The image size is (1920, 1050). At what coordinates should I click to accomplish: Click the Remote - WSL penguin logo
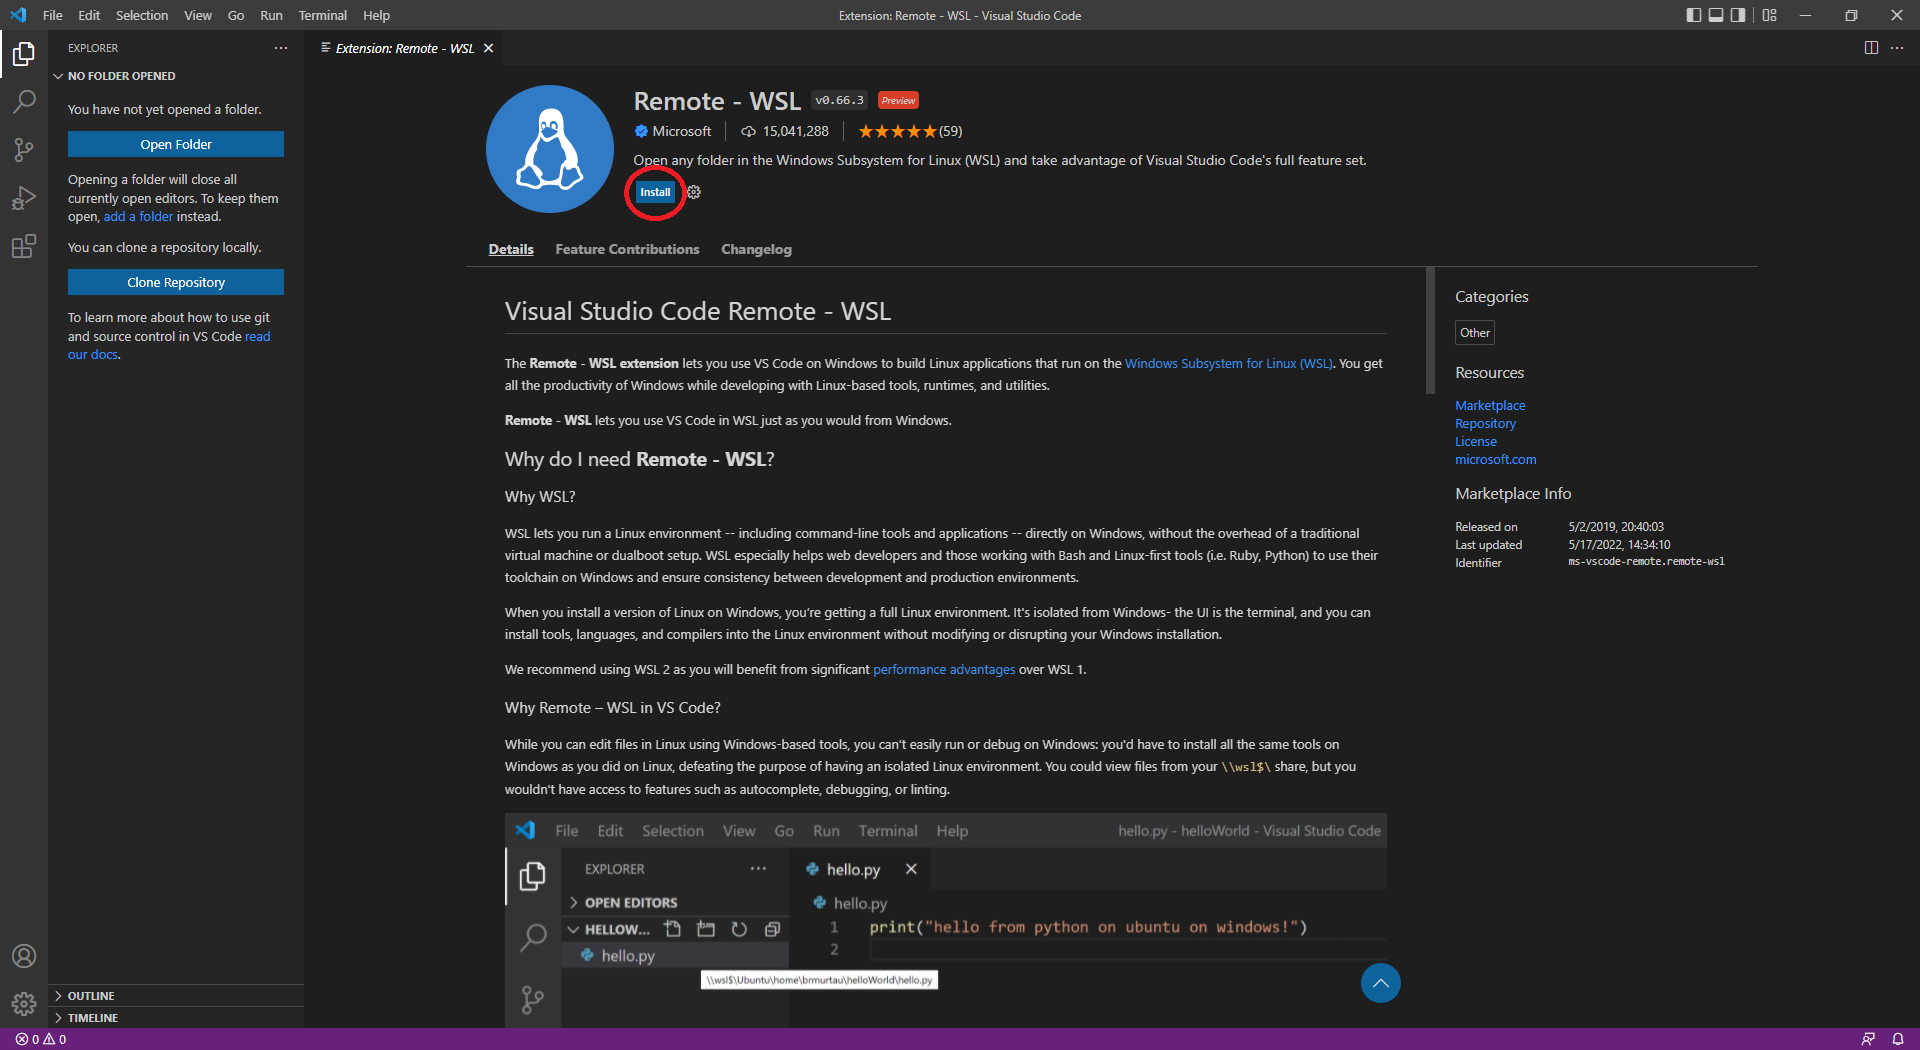550,149
